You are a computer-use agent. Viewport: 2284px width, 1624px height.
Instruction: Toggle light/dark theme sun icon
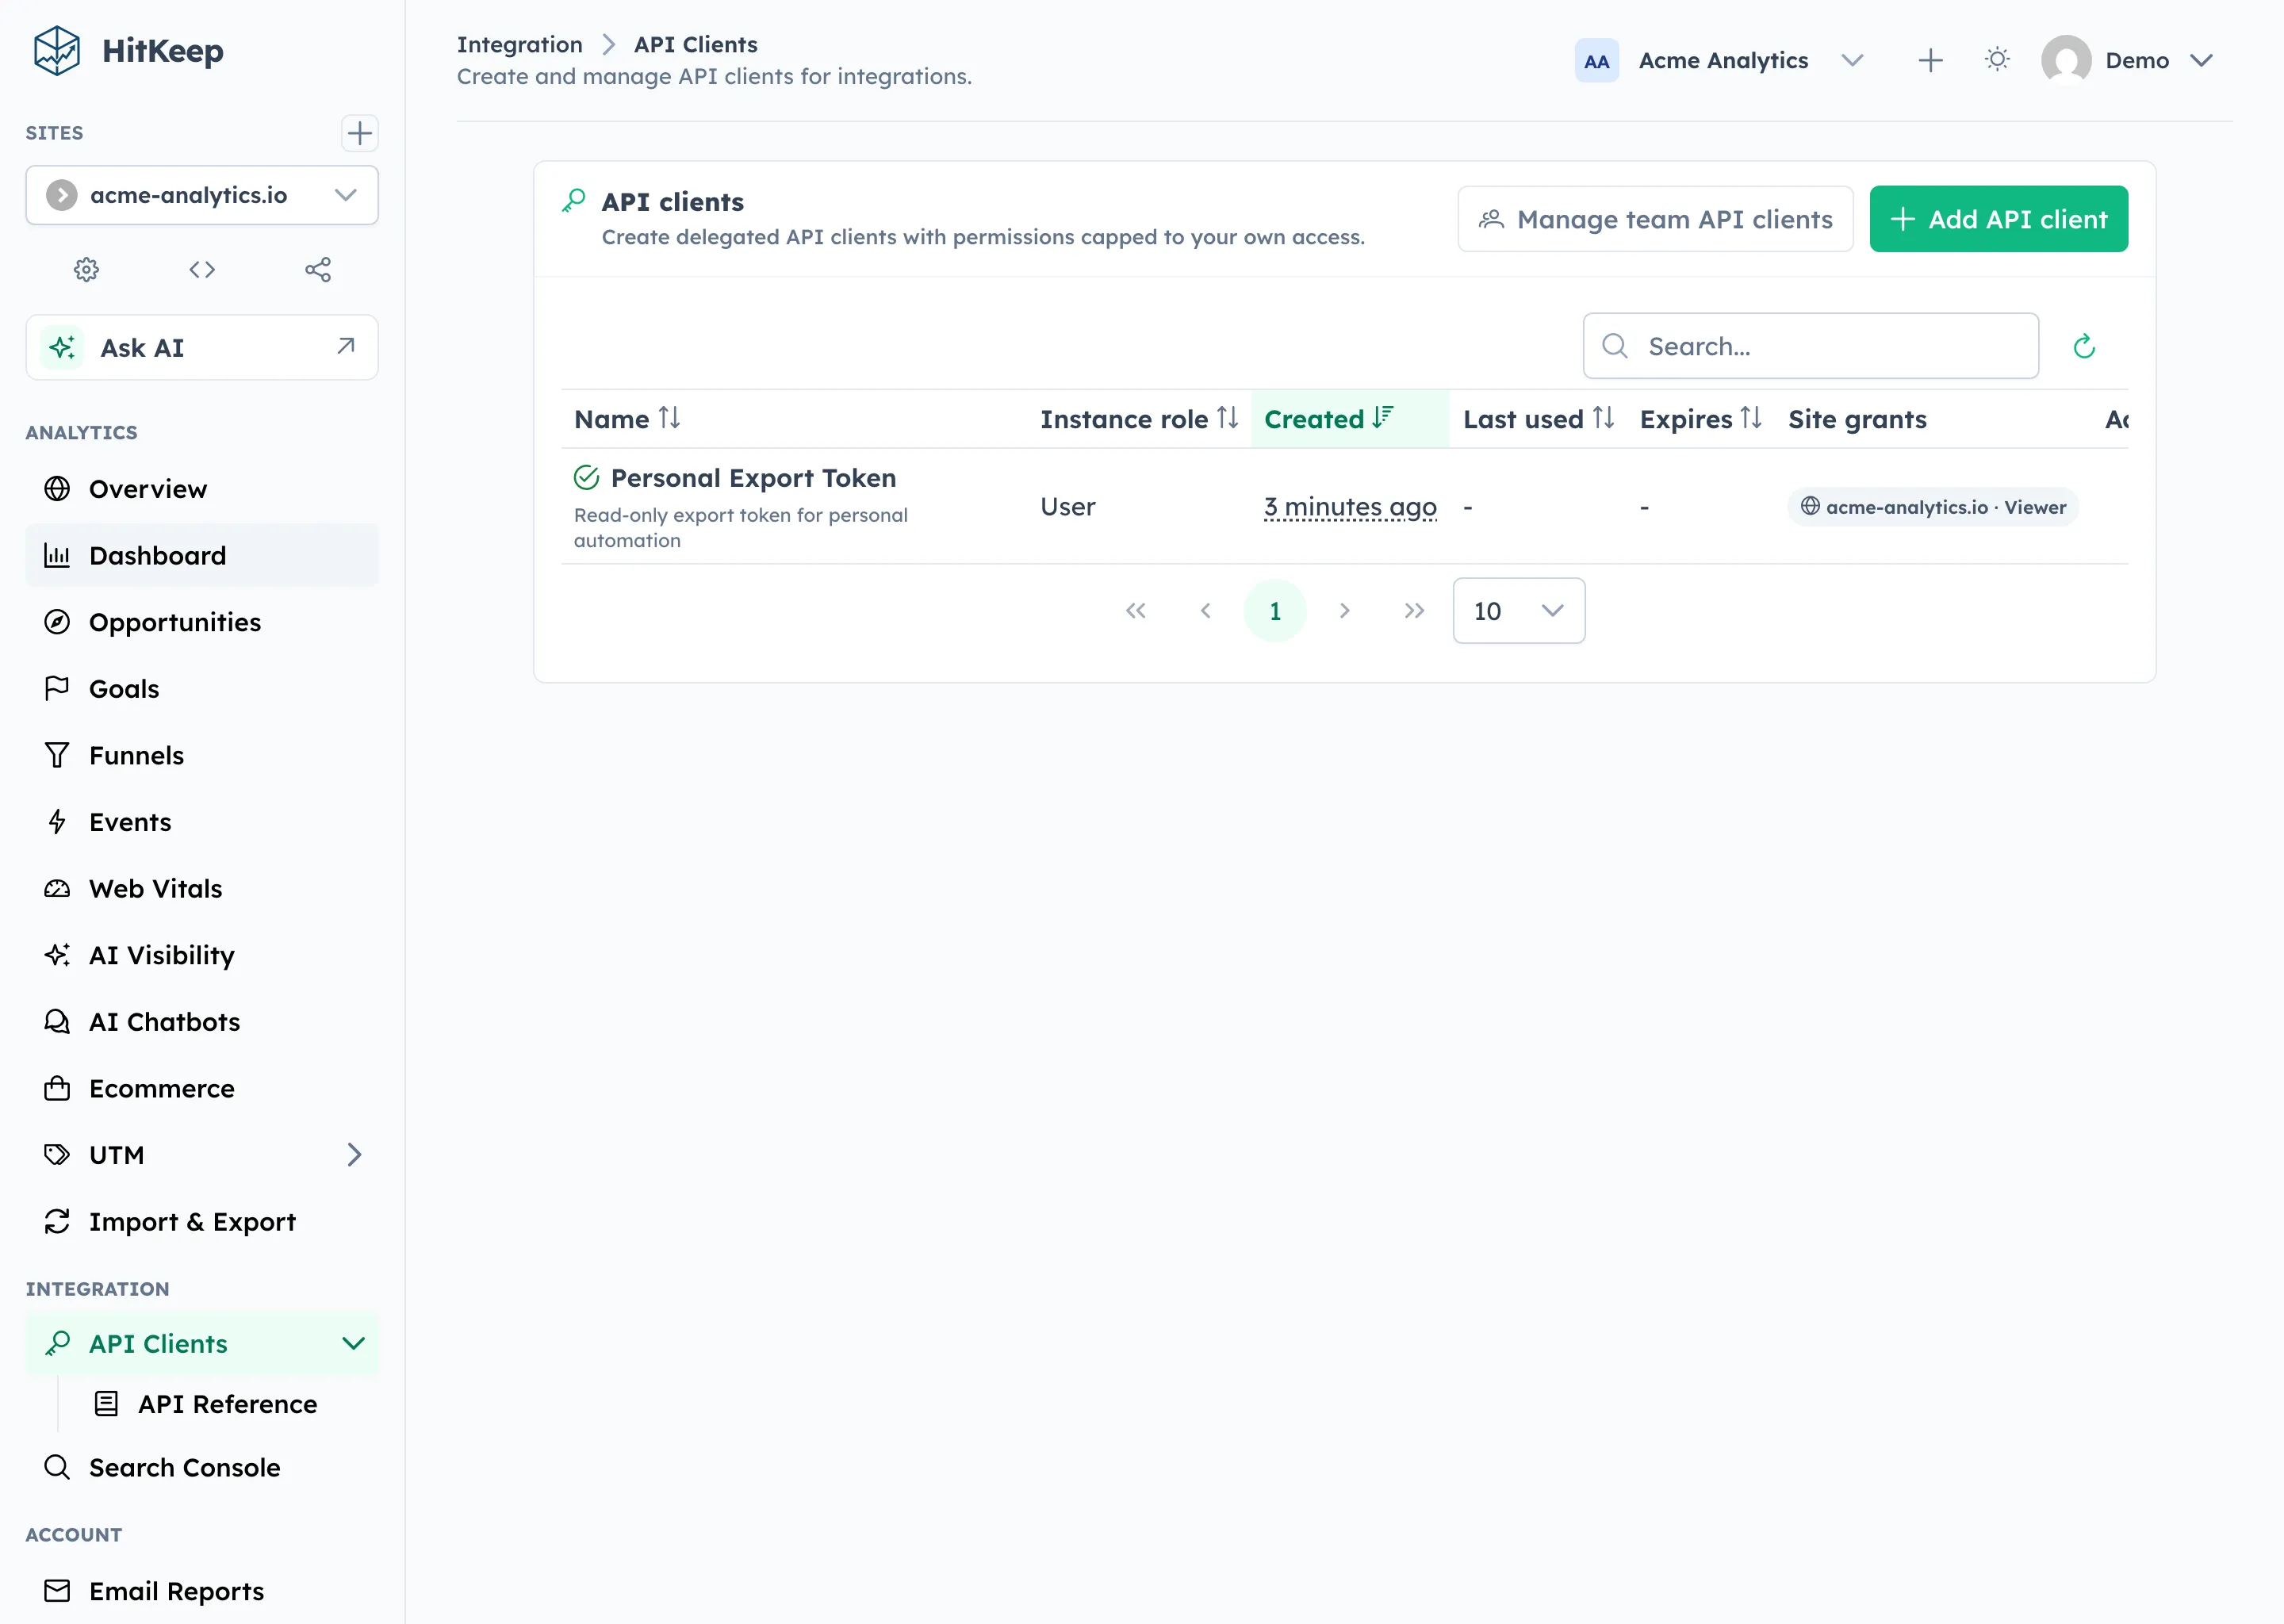[x=1997, y=60]
